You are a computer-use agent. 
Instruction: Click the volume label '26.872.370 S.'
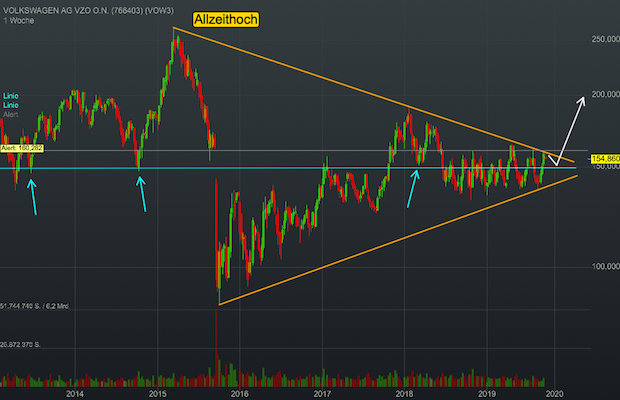[20, 345]
